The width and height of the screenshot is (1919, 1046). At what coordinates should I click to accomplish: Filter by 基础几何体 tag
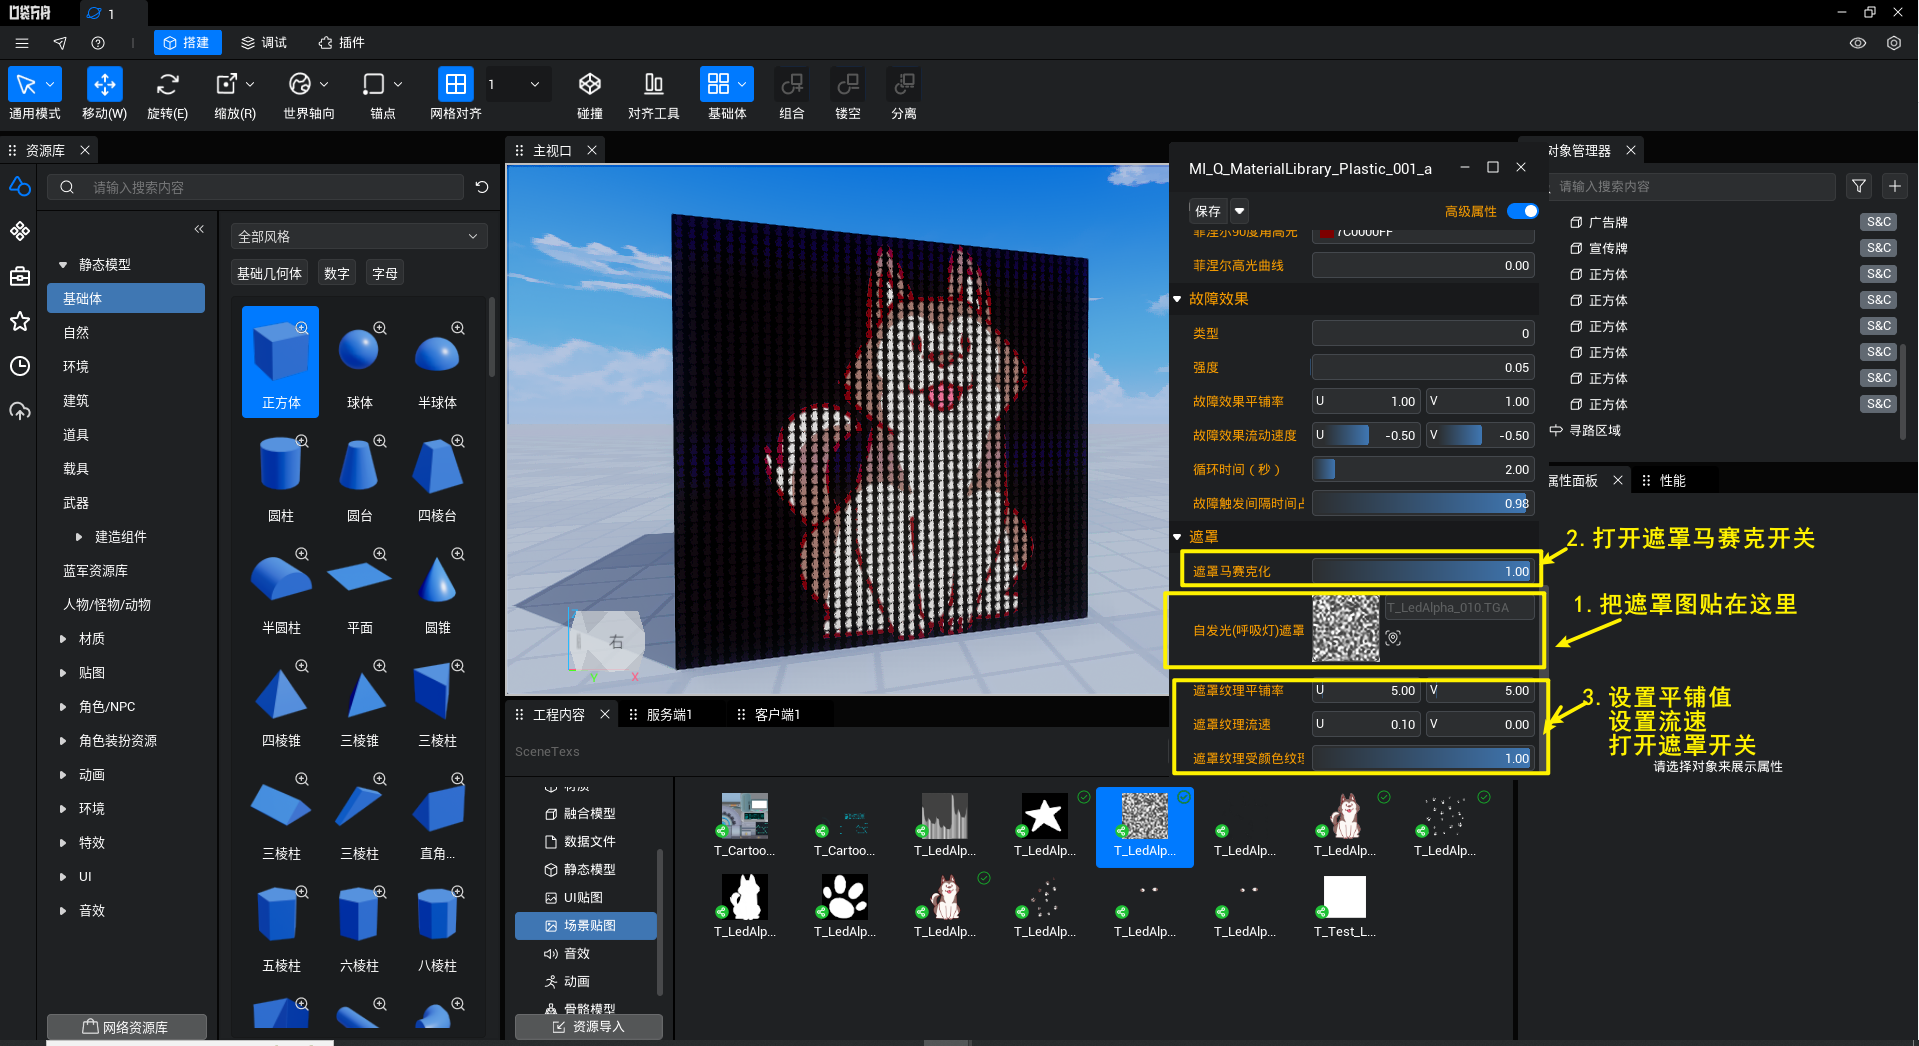(269, 274)
